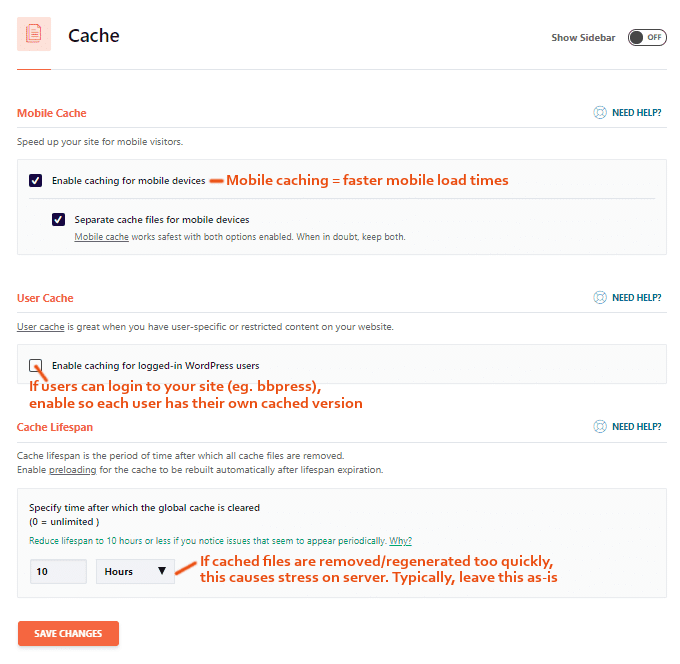
Task: Click the cache lifespan value field
Action: [58, 571]
